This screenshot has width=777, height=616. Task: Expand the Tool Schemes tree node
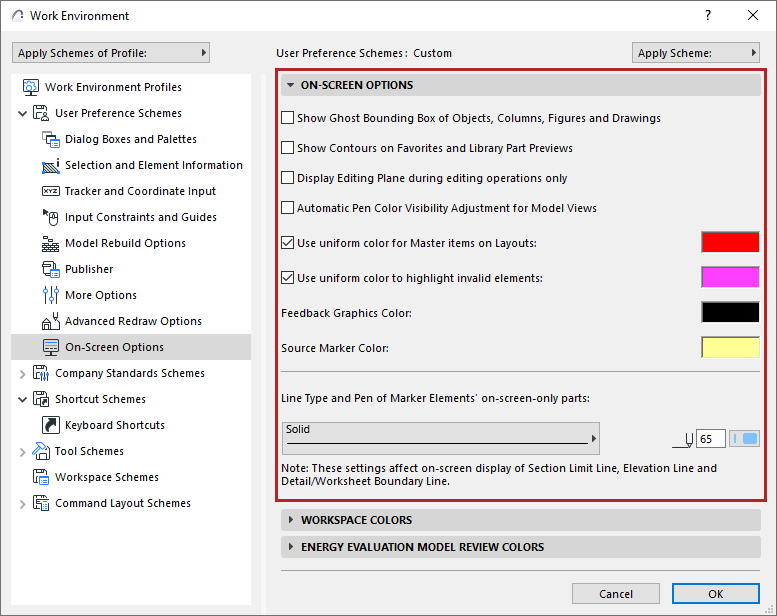coord(22,451)
